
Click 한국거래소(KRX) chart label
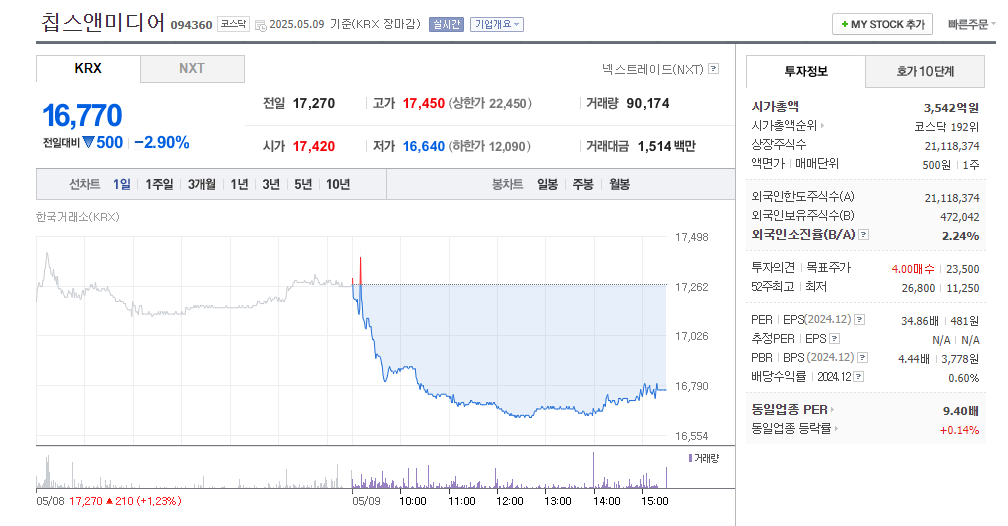78,217
